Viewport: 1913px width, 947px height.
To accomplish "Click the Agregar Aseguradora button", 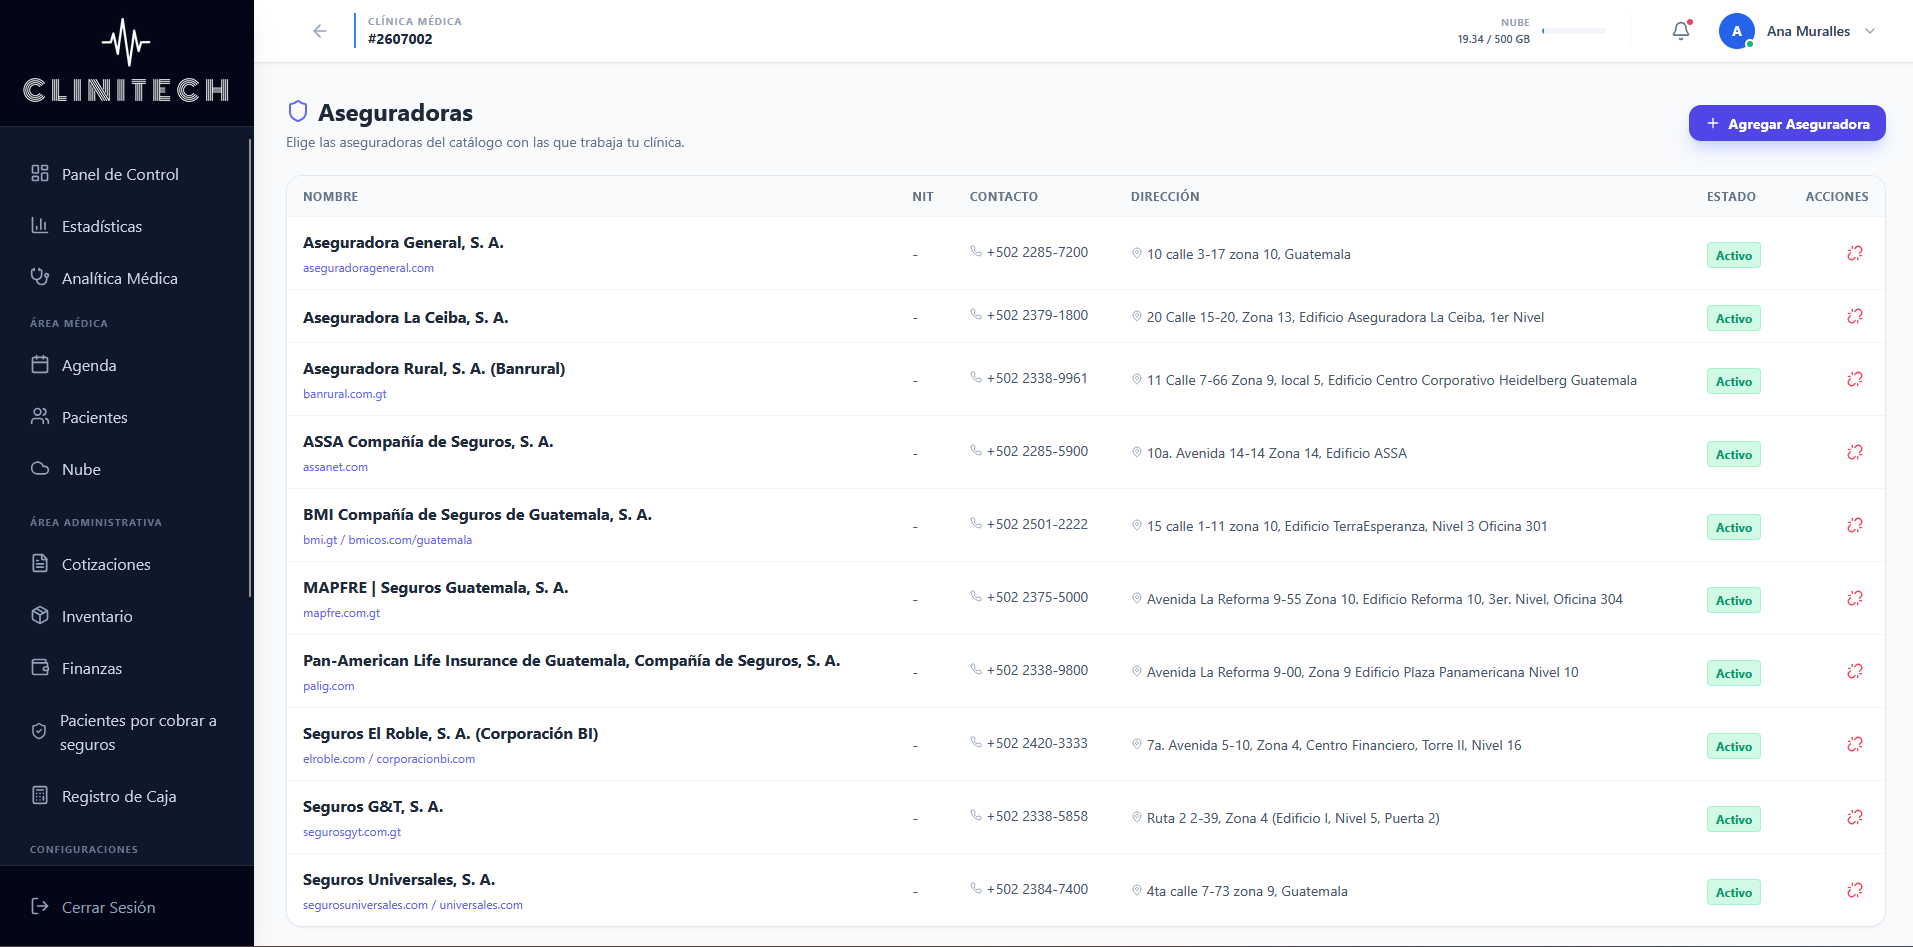I will 1787,123.
